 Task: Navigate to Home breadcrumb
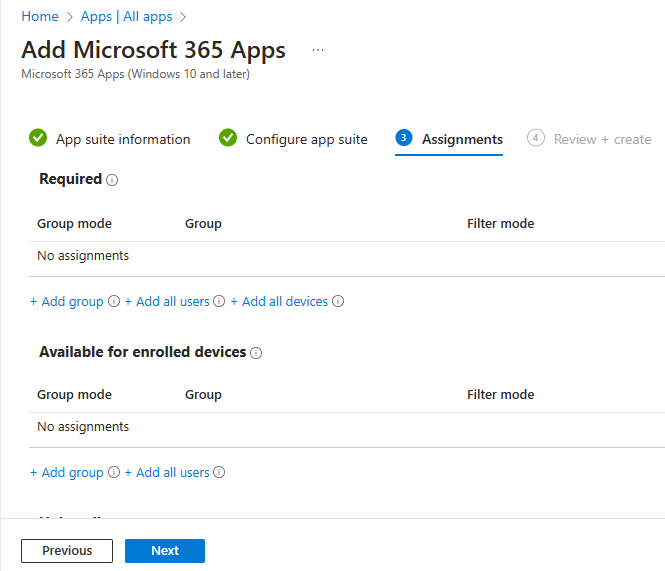pyautogui.click(x=40, y=17)
